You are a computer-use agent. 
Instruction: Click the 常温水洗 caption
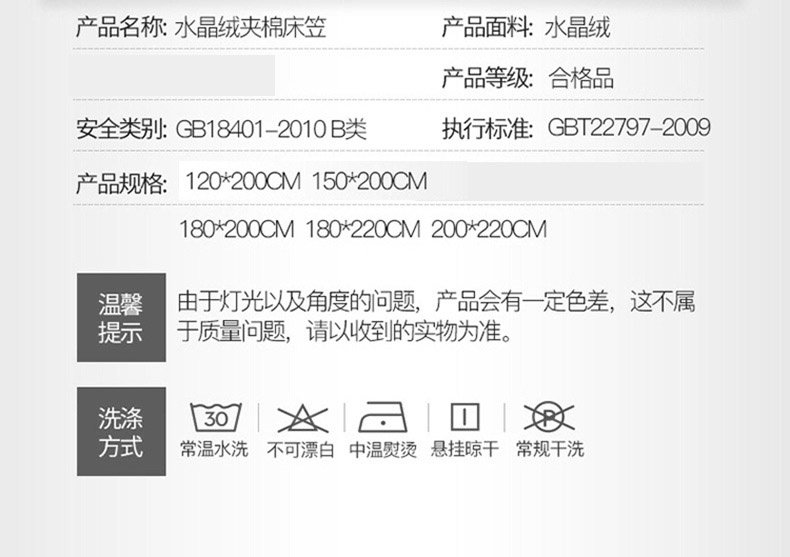pos(215,449)
